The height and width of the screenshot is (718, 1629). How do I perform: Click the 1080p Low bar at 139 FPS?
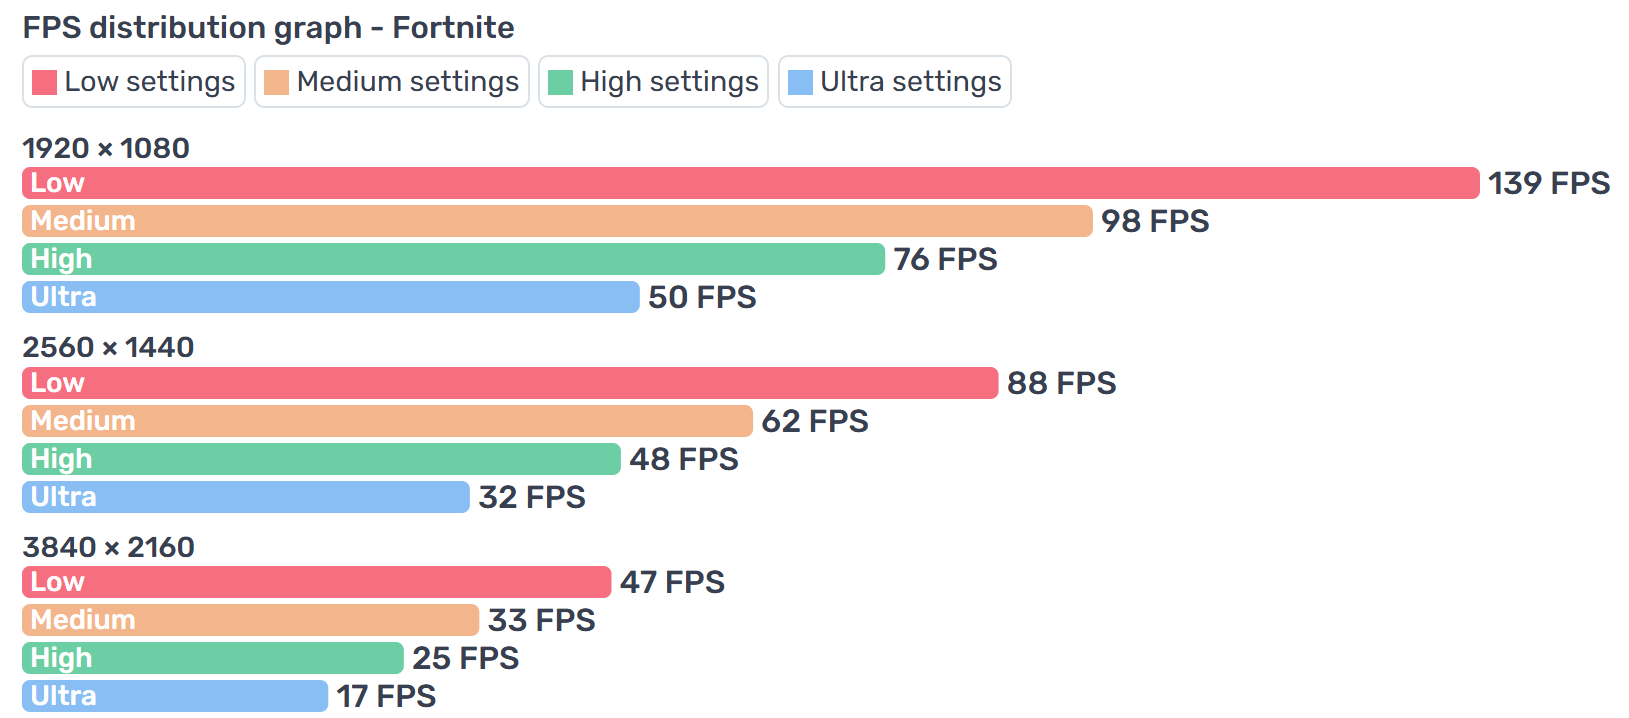pos(750,183)
